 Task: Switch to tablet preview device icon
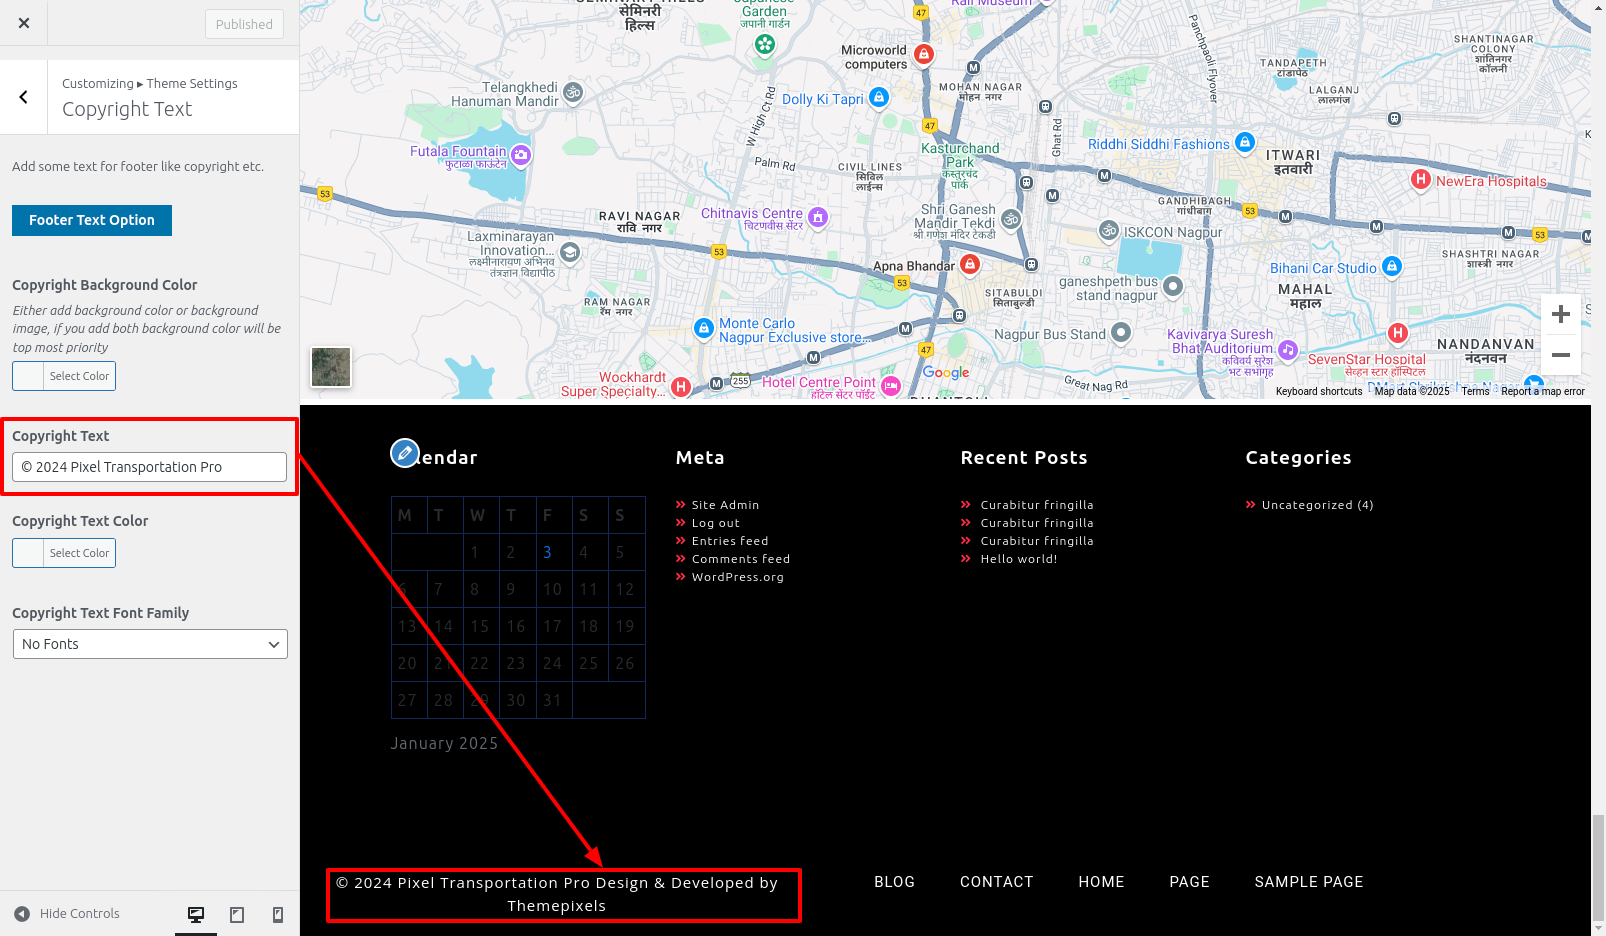coord(237,914)
